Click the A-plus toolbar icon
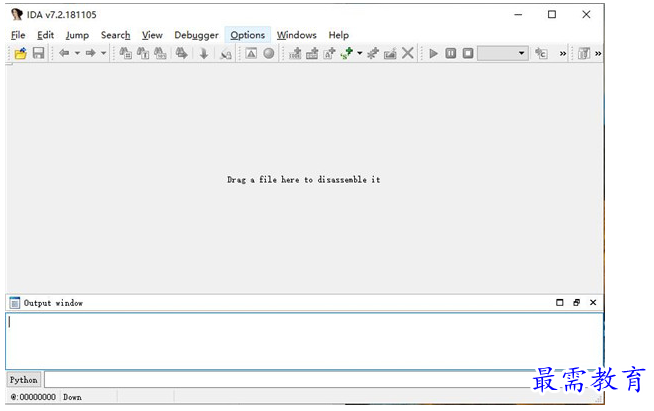Image resolution: width=654 pixels, height=411 pixels. (330, 53)
